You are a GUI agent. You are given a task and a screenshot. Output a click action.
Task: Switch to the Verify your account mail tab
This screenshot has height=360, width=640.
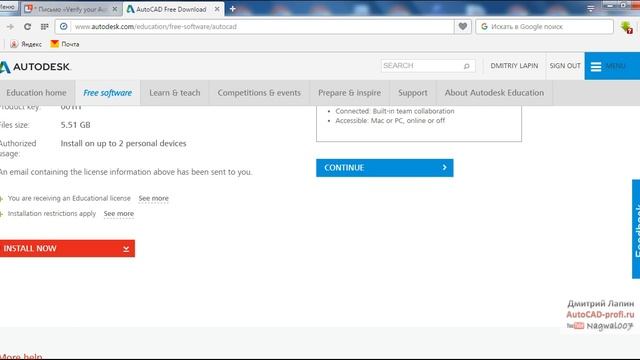[71, 9]
